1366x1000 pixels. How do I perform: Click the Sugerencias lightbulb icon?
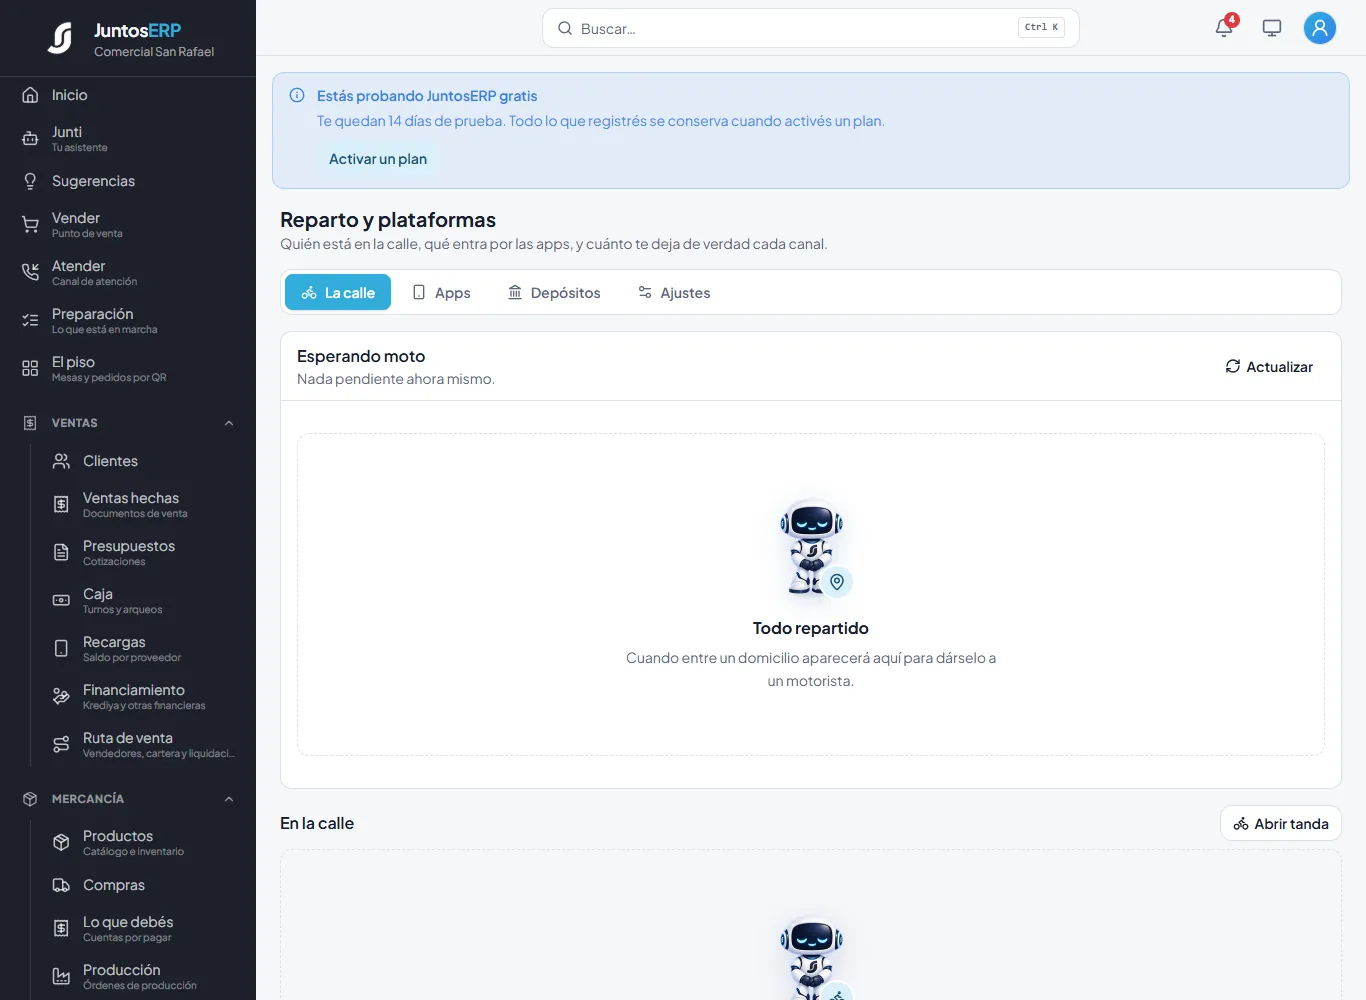coord(30,181)
